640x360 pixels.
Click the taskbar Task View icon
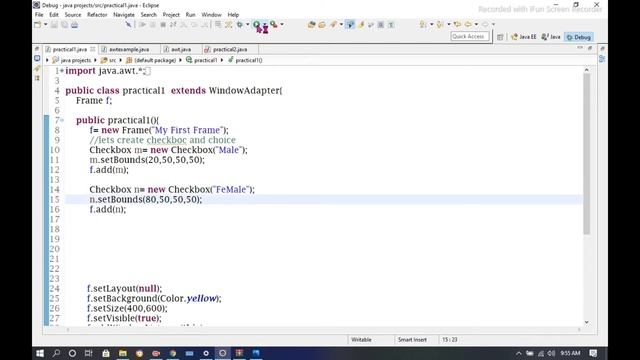(88, 353)
